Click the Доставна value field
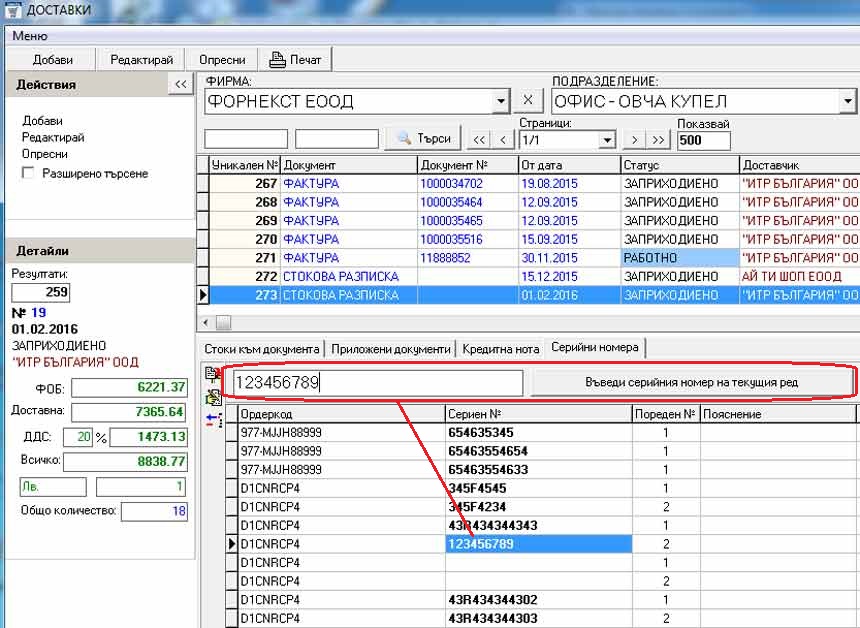The height and width of the screenshot is (628, 860). (129, 412)
